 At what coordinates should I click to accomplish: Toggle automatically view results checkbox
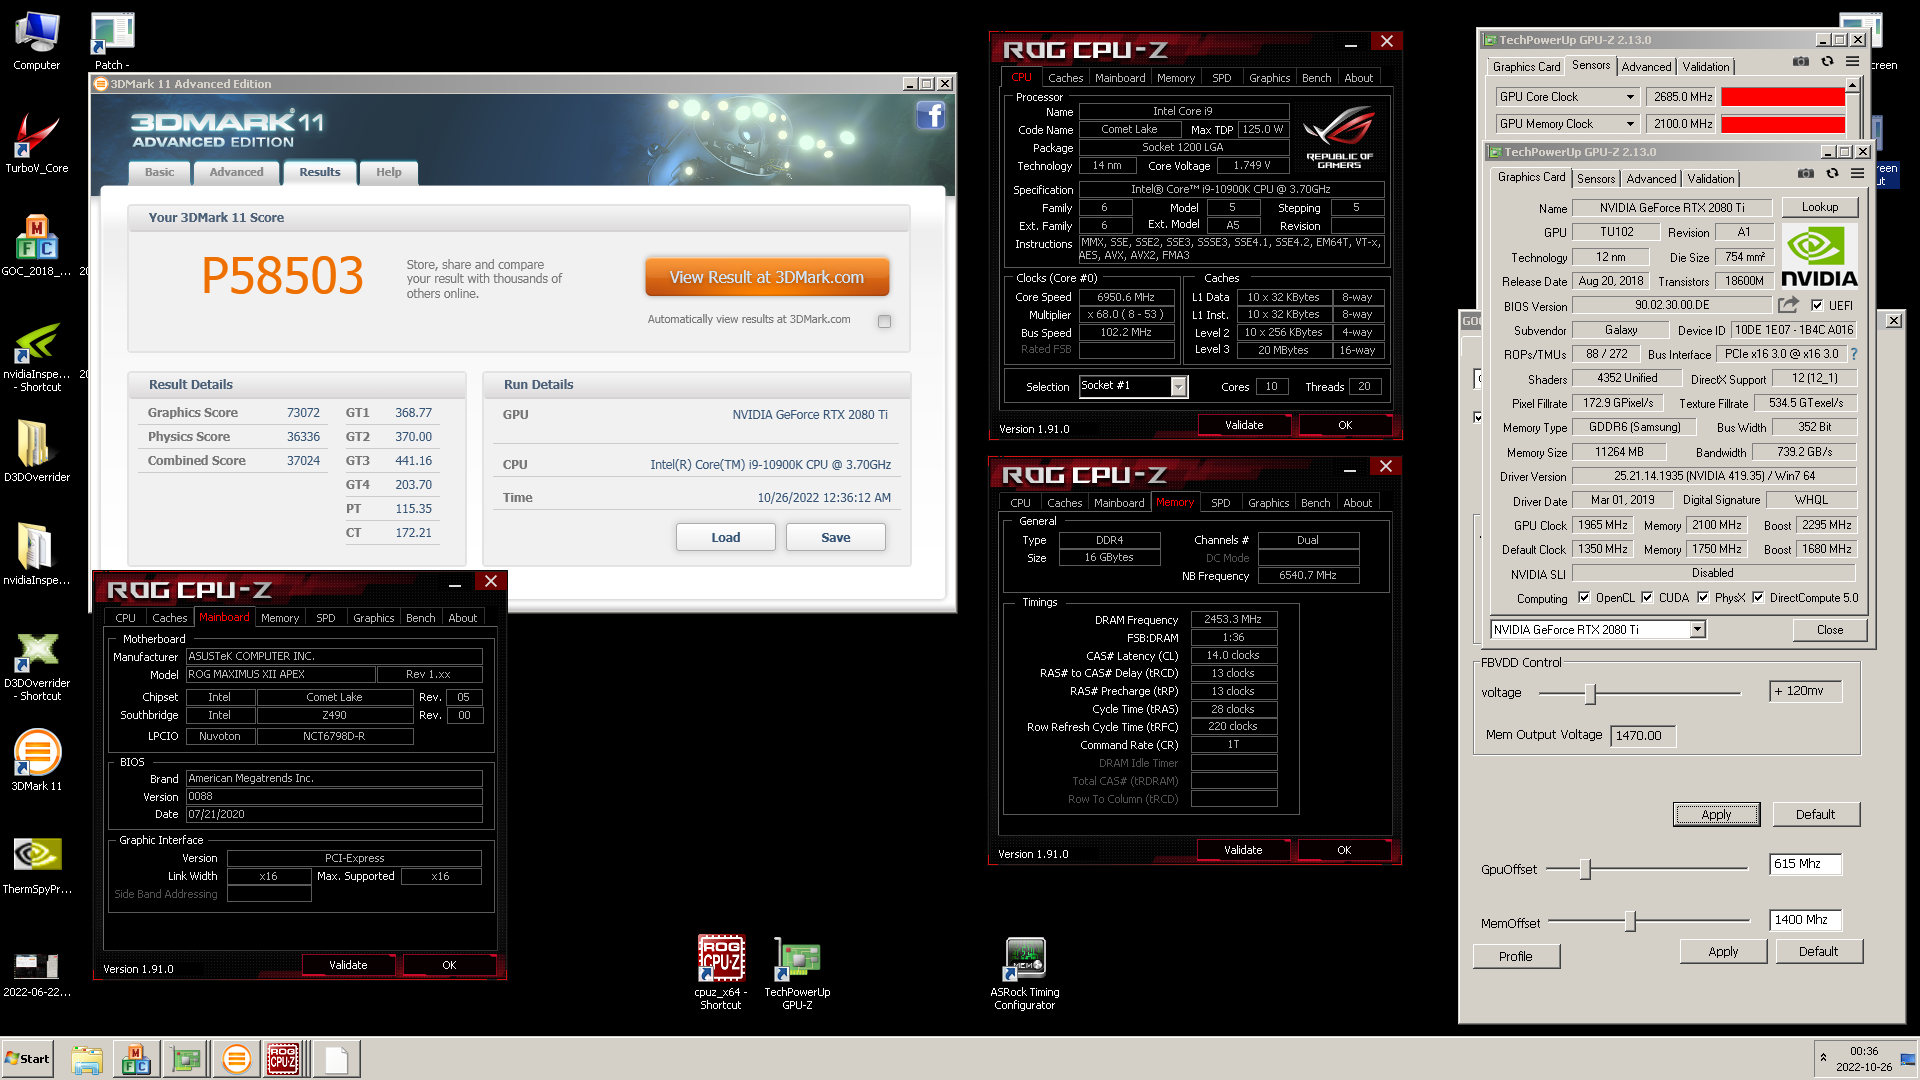point(884,321)
